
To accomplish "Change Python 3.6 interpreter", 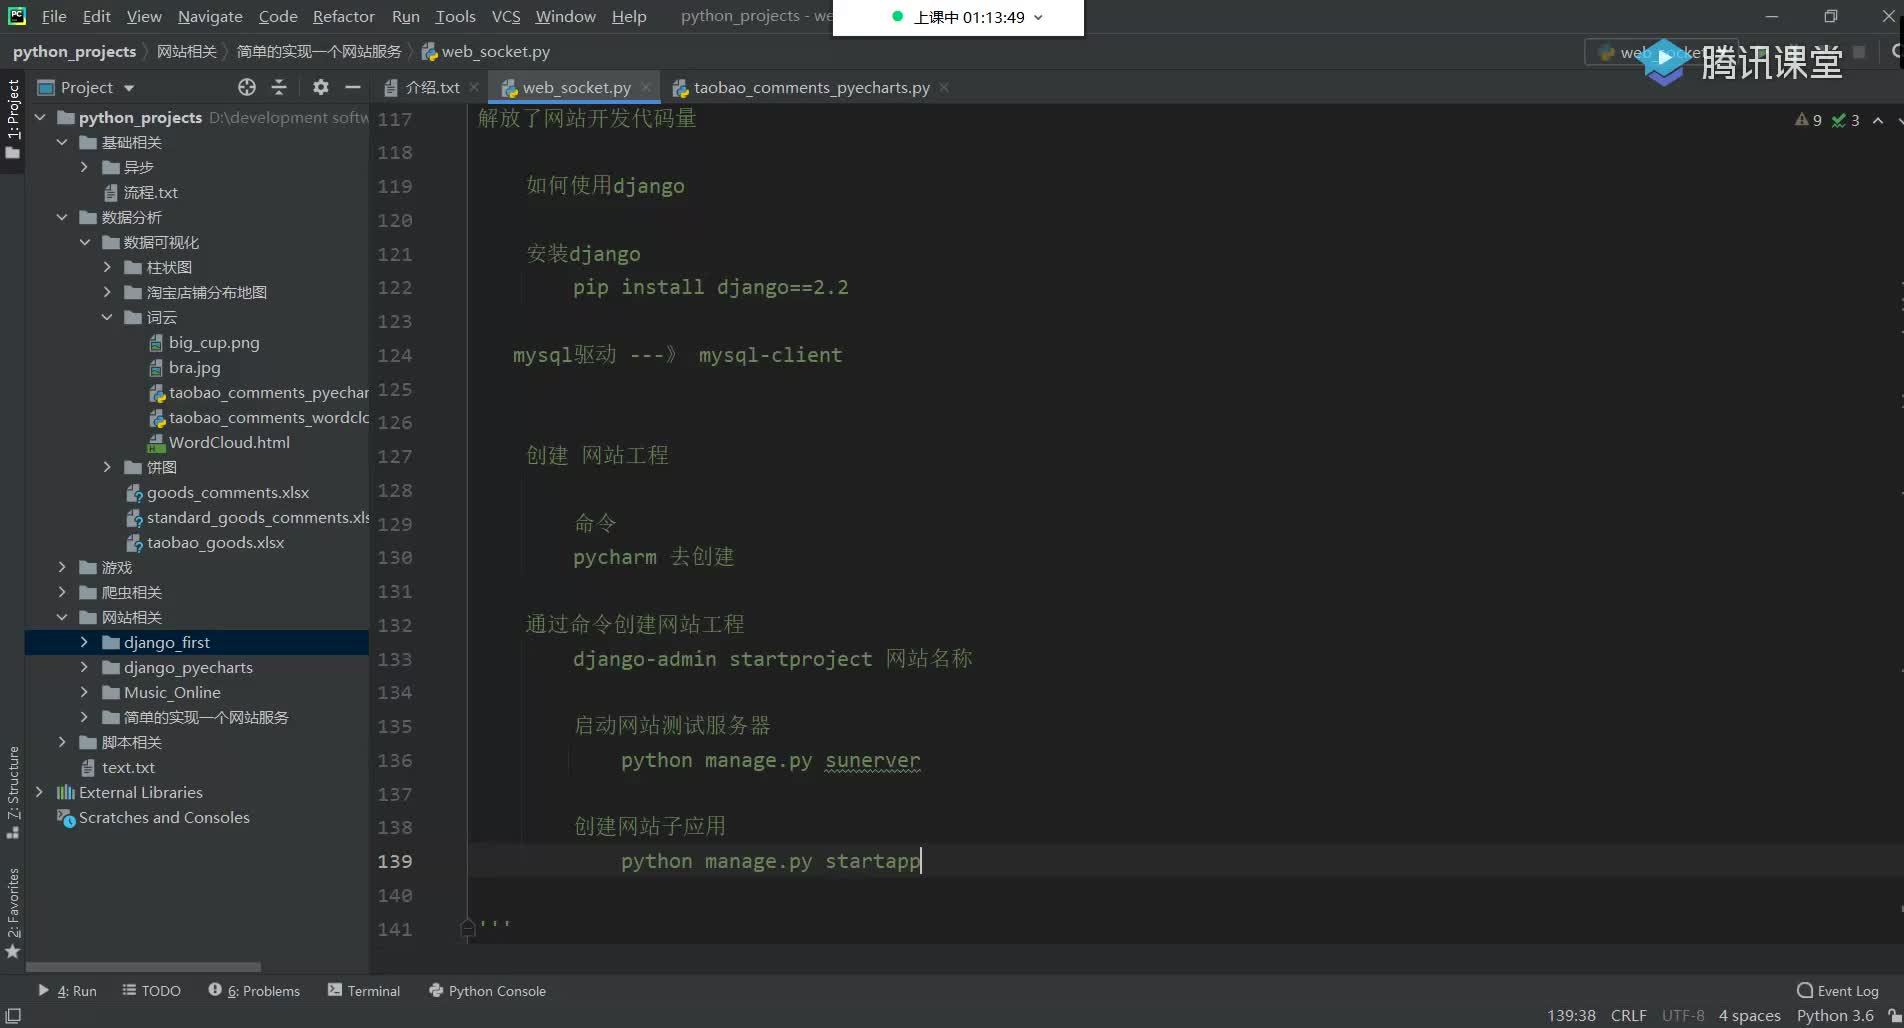I will click(x=1835, y=1015).
